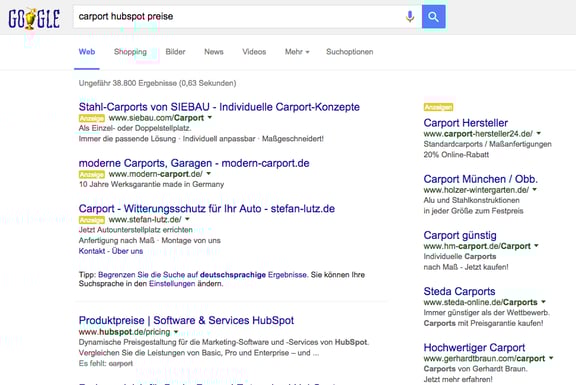The width and height of the screenshot is (576, 385).
Task: Click text 'nach Maß - Jetzt kaufen!'
Action: [466, 267]
